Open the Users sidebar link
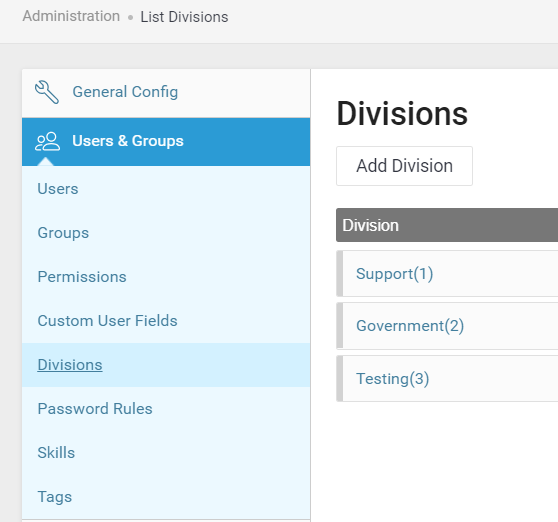 pos(58,189)
